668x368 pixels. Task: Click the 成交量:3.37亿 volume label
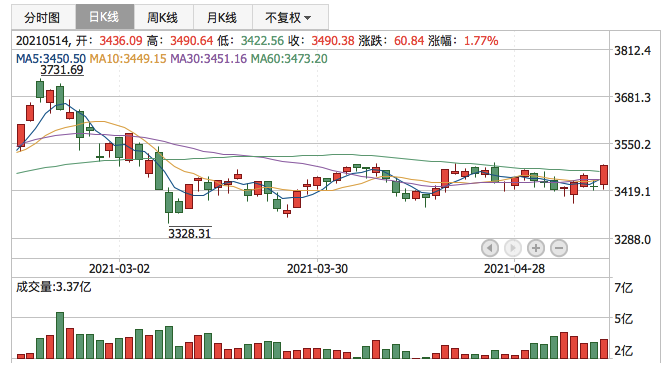tap(54, 287)
